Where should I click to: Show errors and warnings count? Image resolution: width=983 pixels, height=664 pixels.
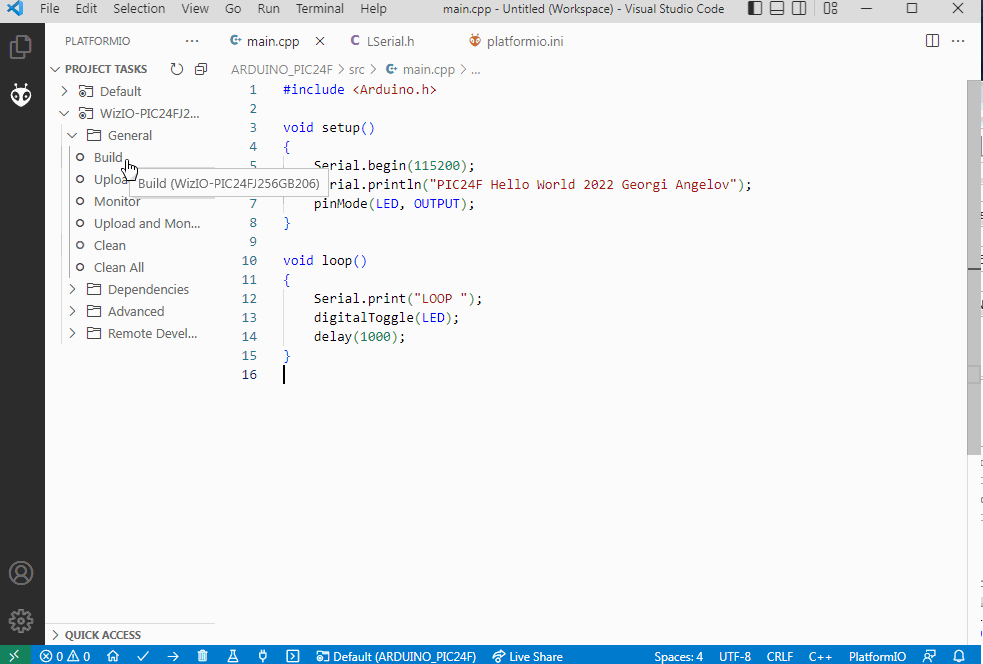point(65,656)
